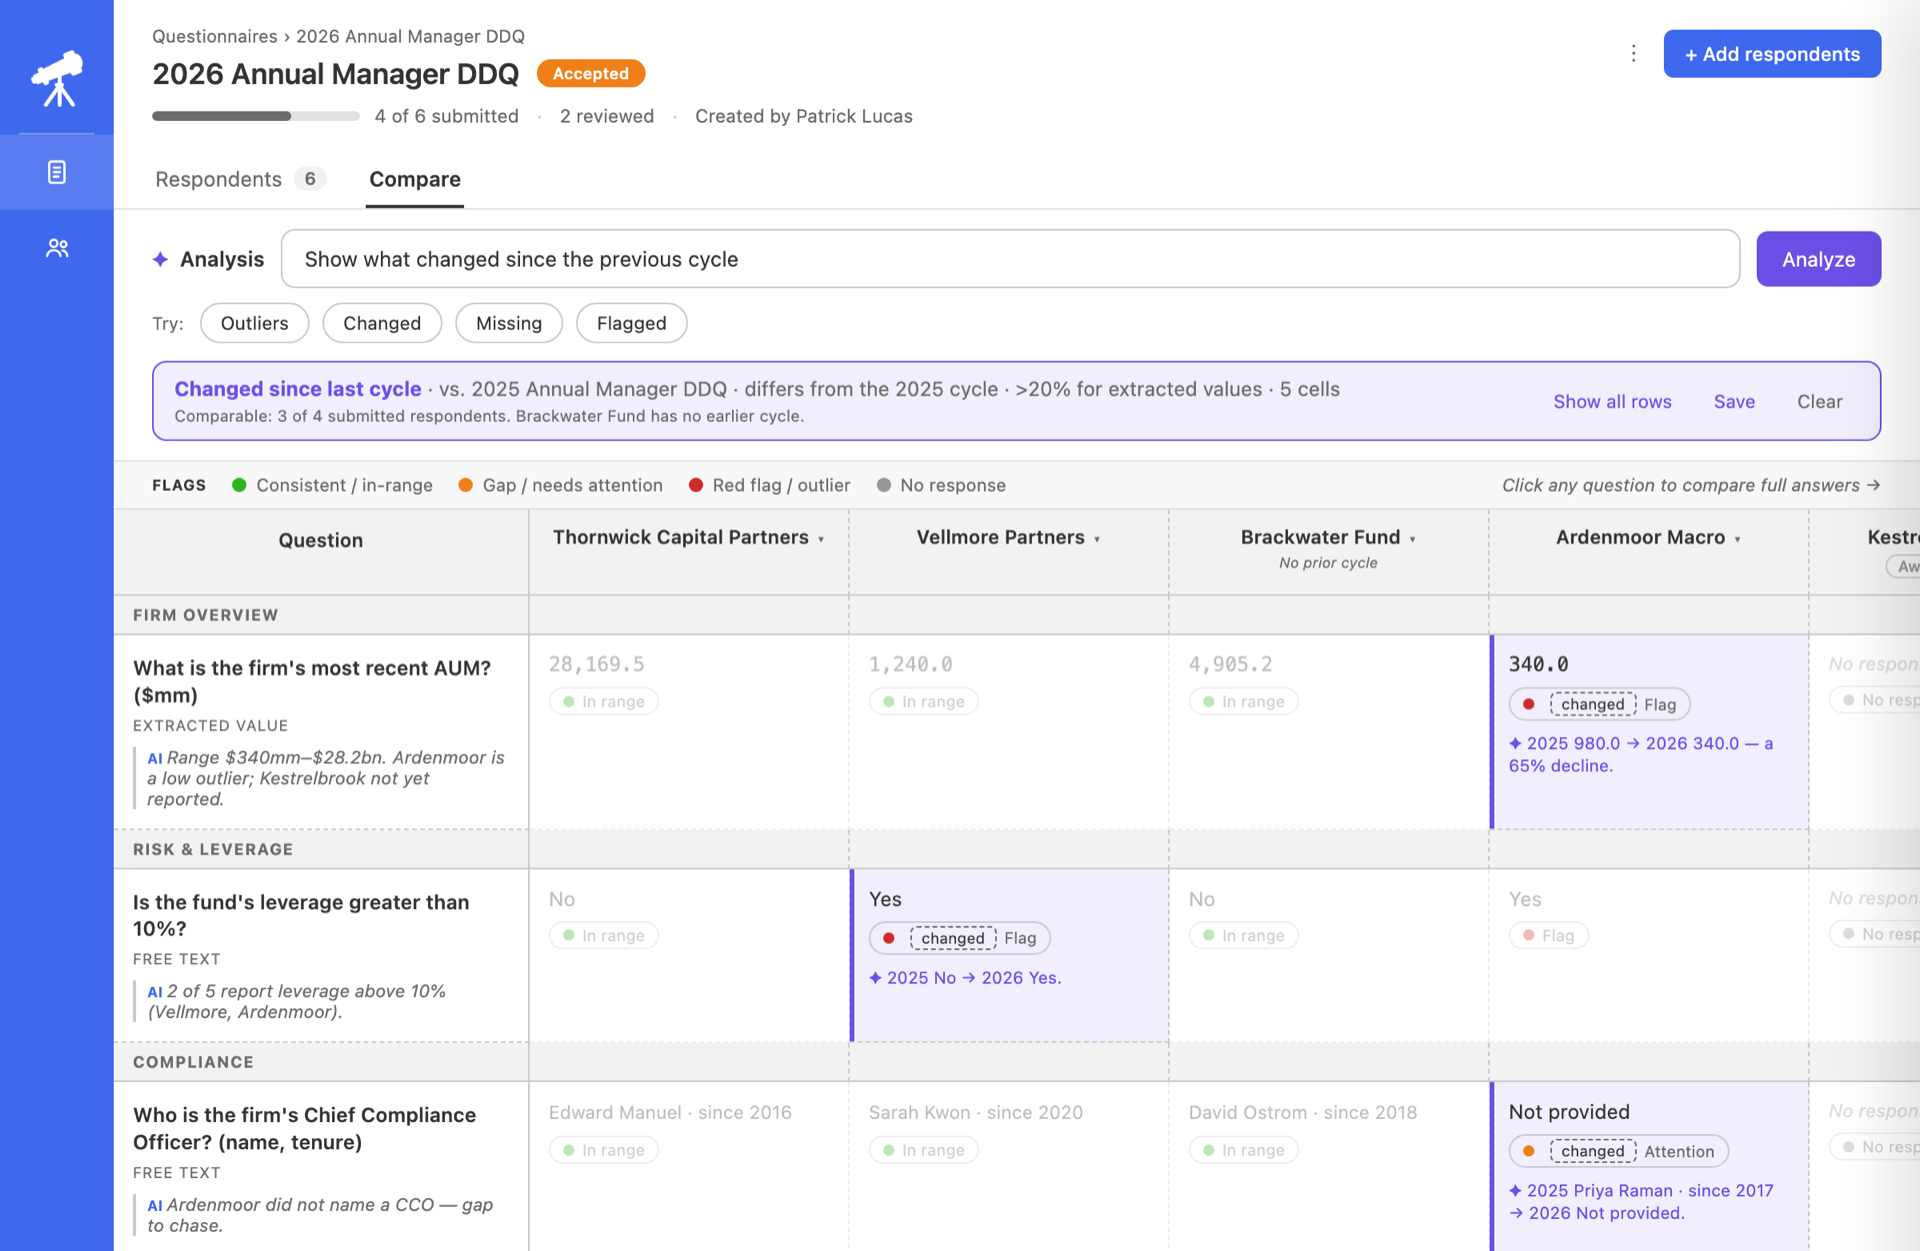
Task: Click the submission progress bar
Action: click(x=256, y=116)
